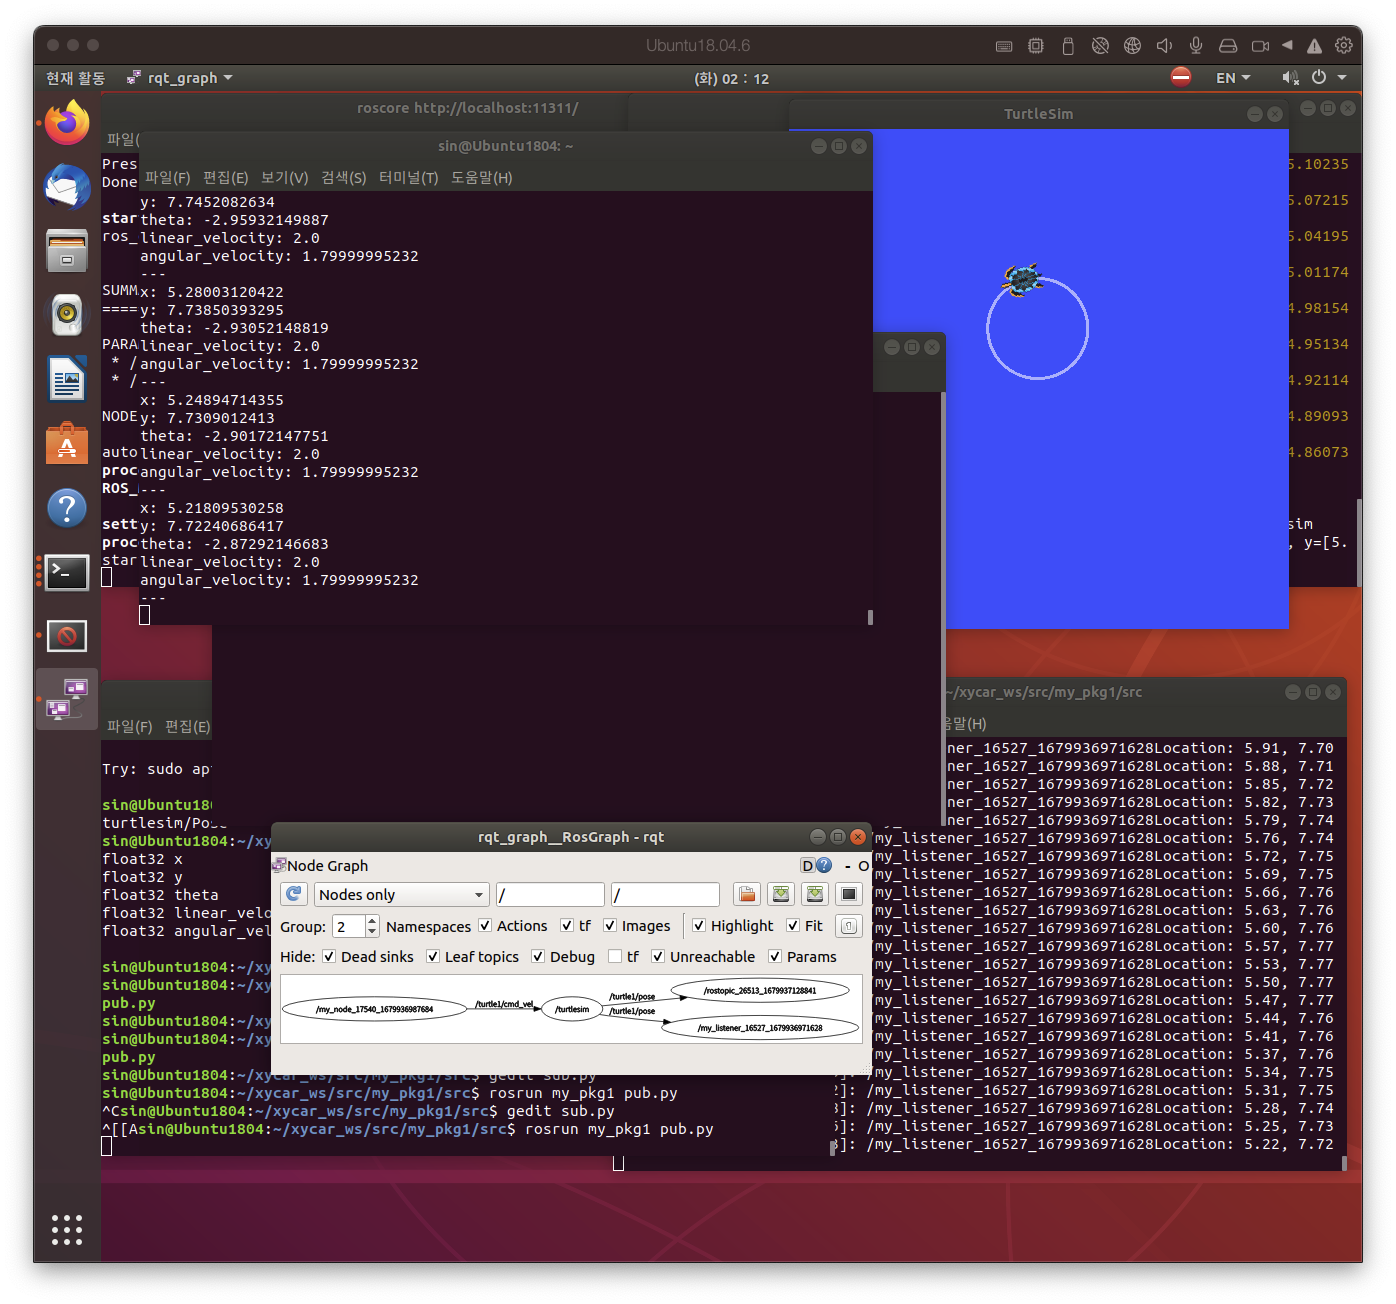Export the node graph as an image
This screenshot has height=1304, width=1396.
pyautogui.click(x=815, y=894)
